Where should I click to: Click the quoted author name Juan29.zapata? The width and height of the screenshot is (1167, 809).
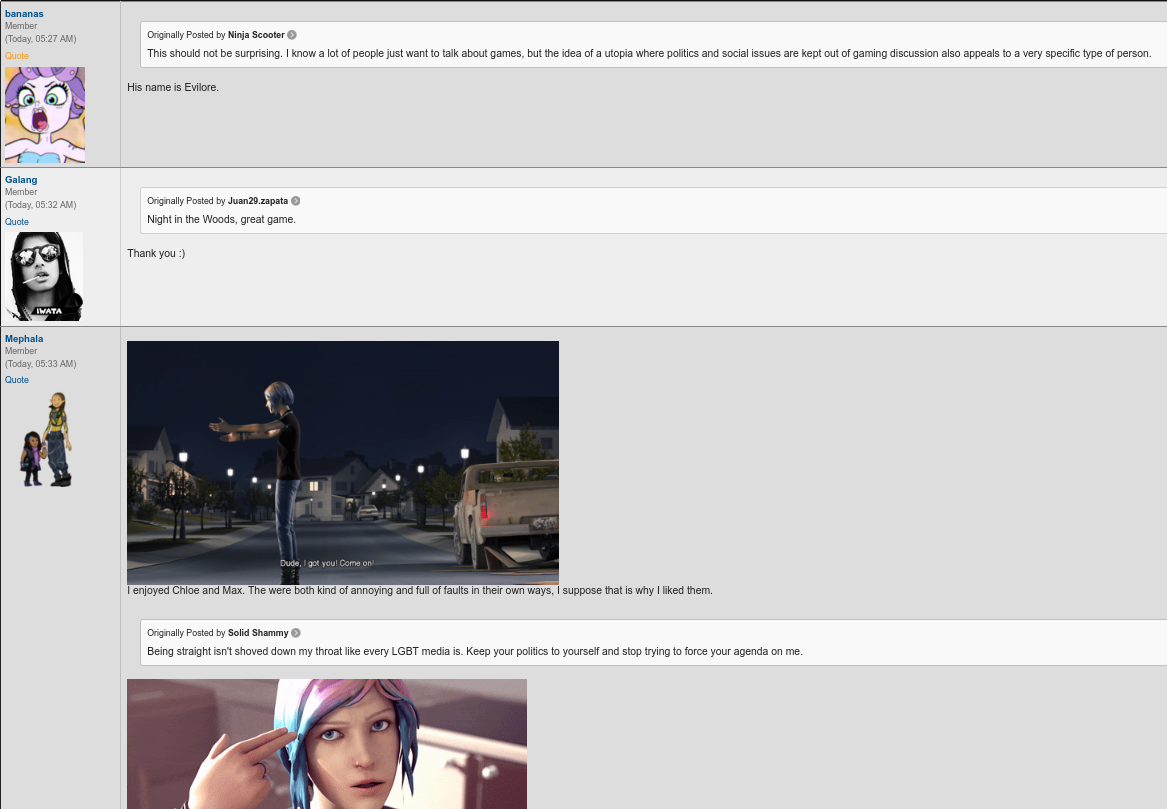point(258,201)
